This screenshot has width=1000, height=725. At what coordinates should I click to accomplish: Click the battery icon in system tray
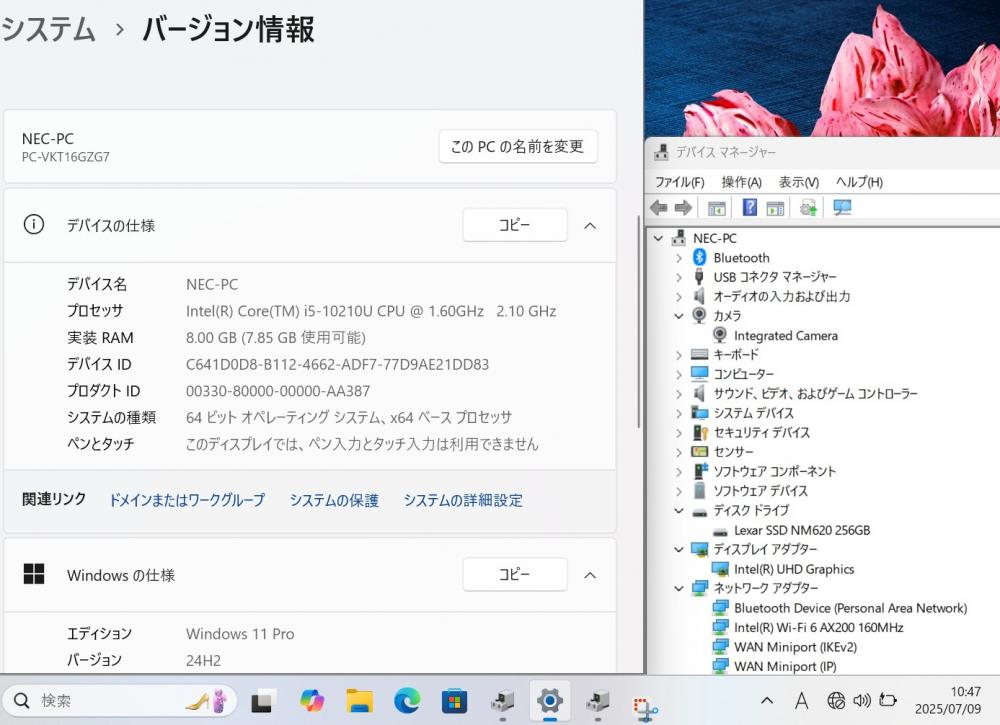click(x=888, y=700)
